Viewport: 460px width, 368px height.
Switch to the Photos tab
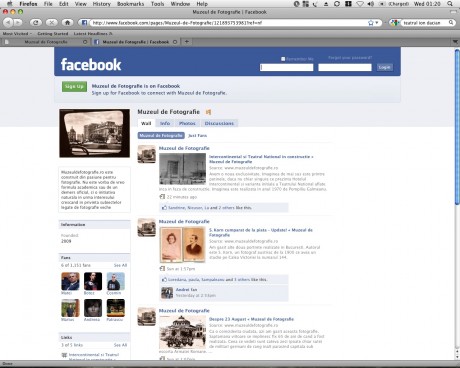[x=187, y=123]
